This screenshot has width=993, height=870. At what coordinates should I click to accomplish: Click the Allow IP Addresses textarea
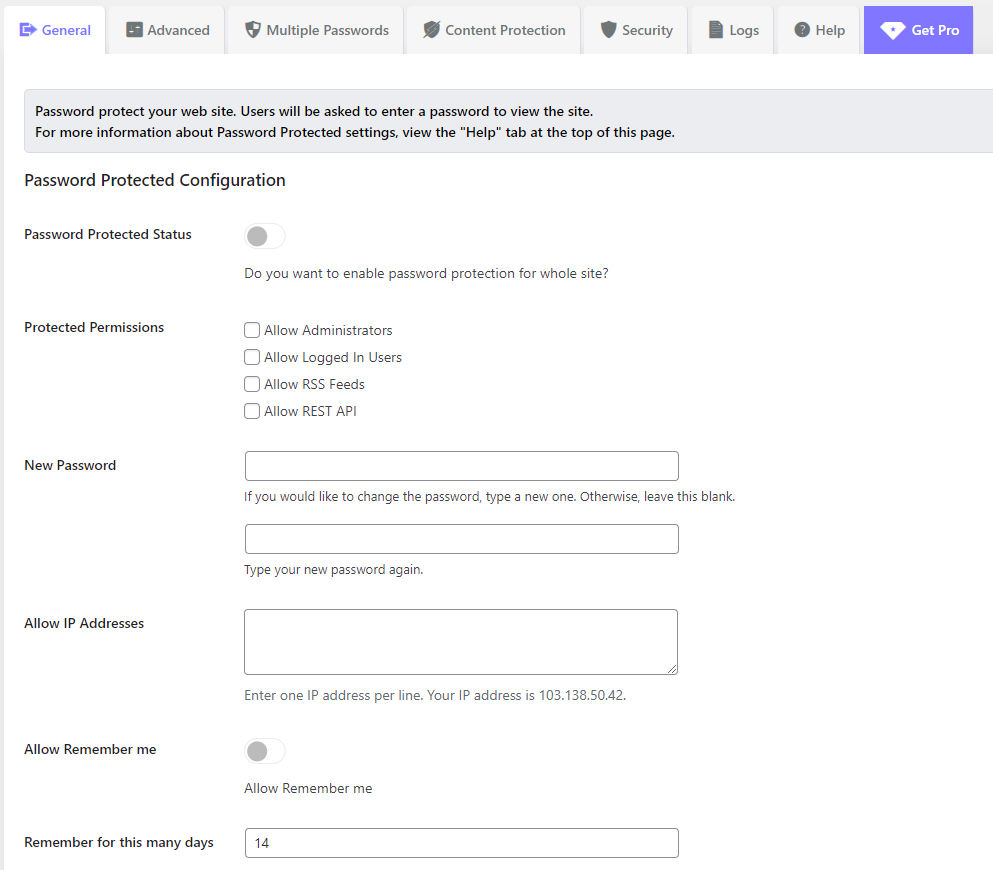(461, 642)
